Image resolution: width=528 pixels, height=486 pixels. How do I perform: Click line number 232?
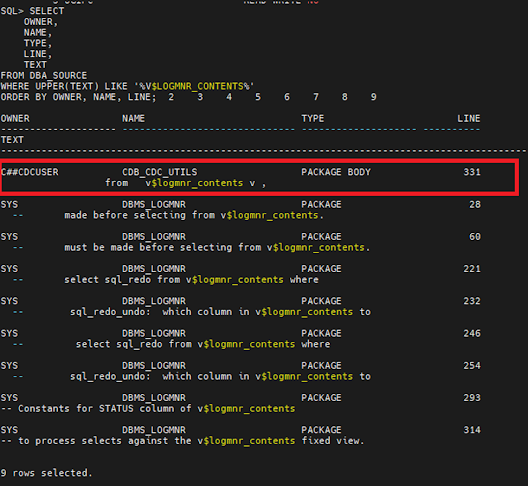(x=472, y=301)
